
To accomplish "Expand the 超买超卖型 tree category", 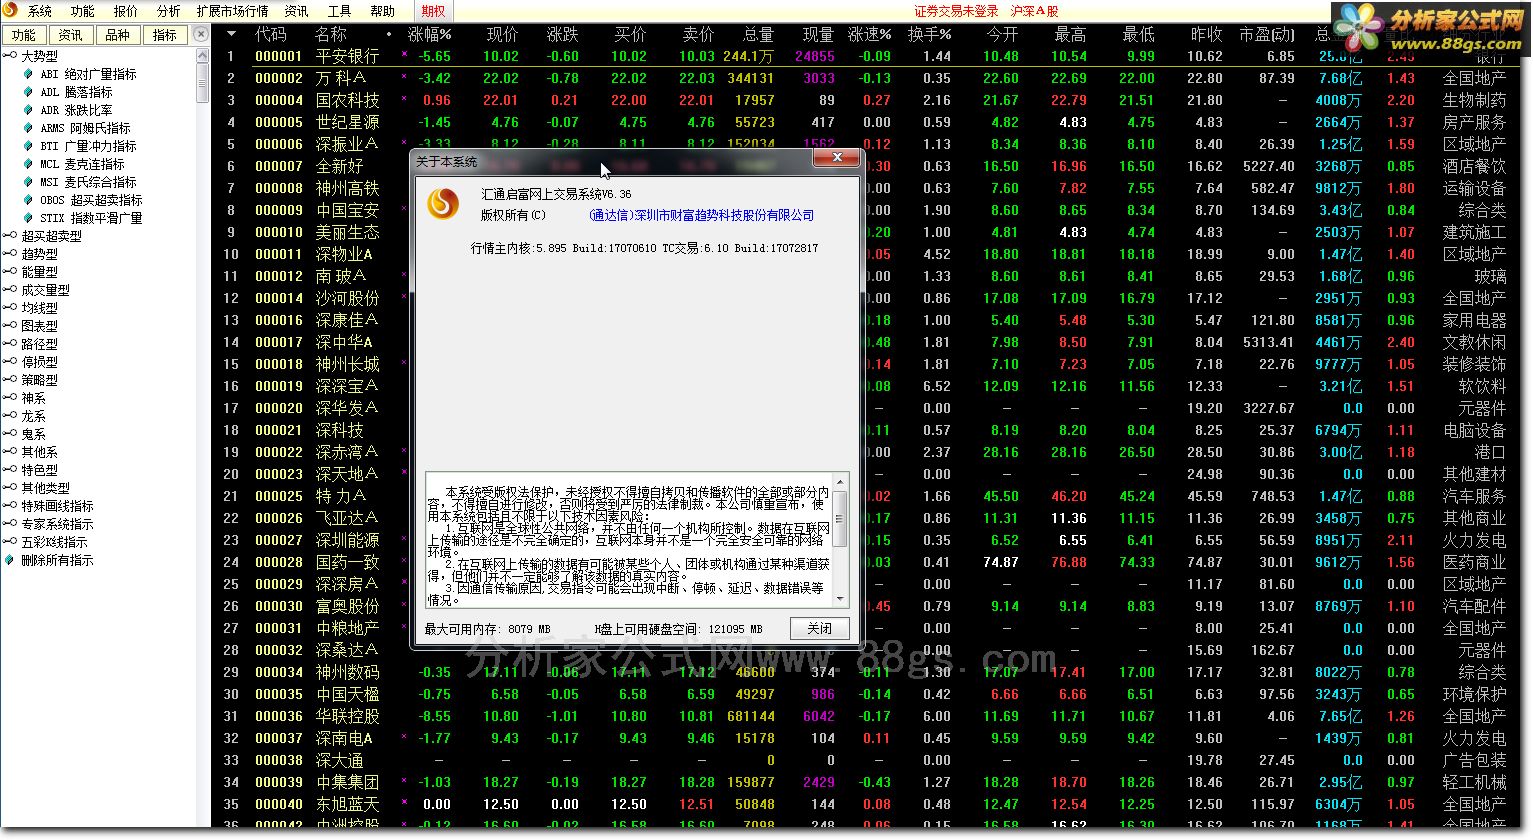I will pos(10,236).
